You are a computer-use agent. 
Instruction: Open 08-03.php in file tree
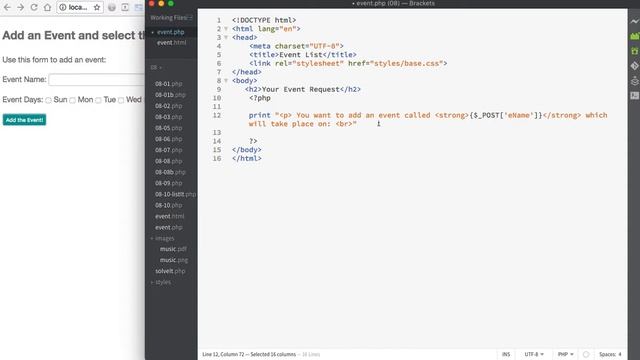pos(169,117)
